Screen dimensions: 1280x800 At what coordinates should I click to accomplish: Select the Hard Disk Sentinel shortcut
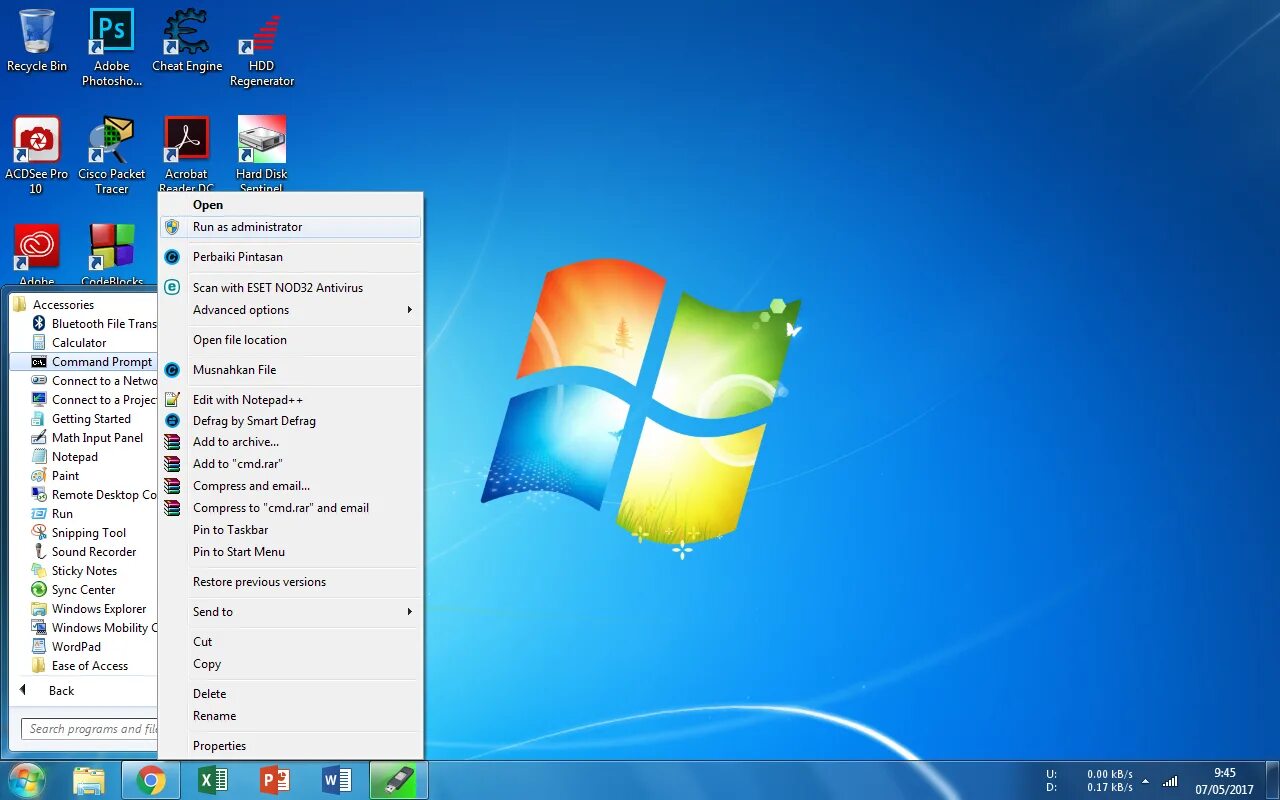click(262, 153)
